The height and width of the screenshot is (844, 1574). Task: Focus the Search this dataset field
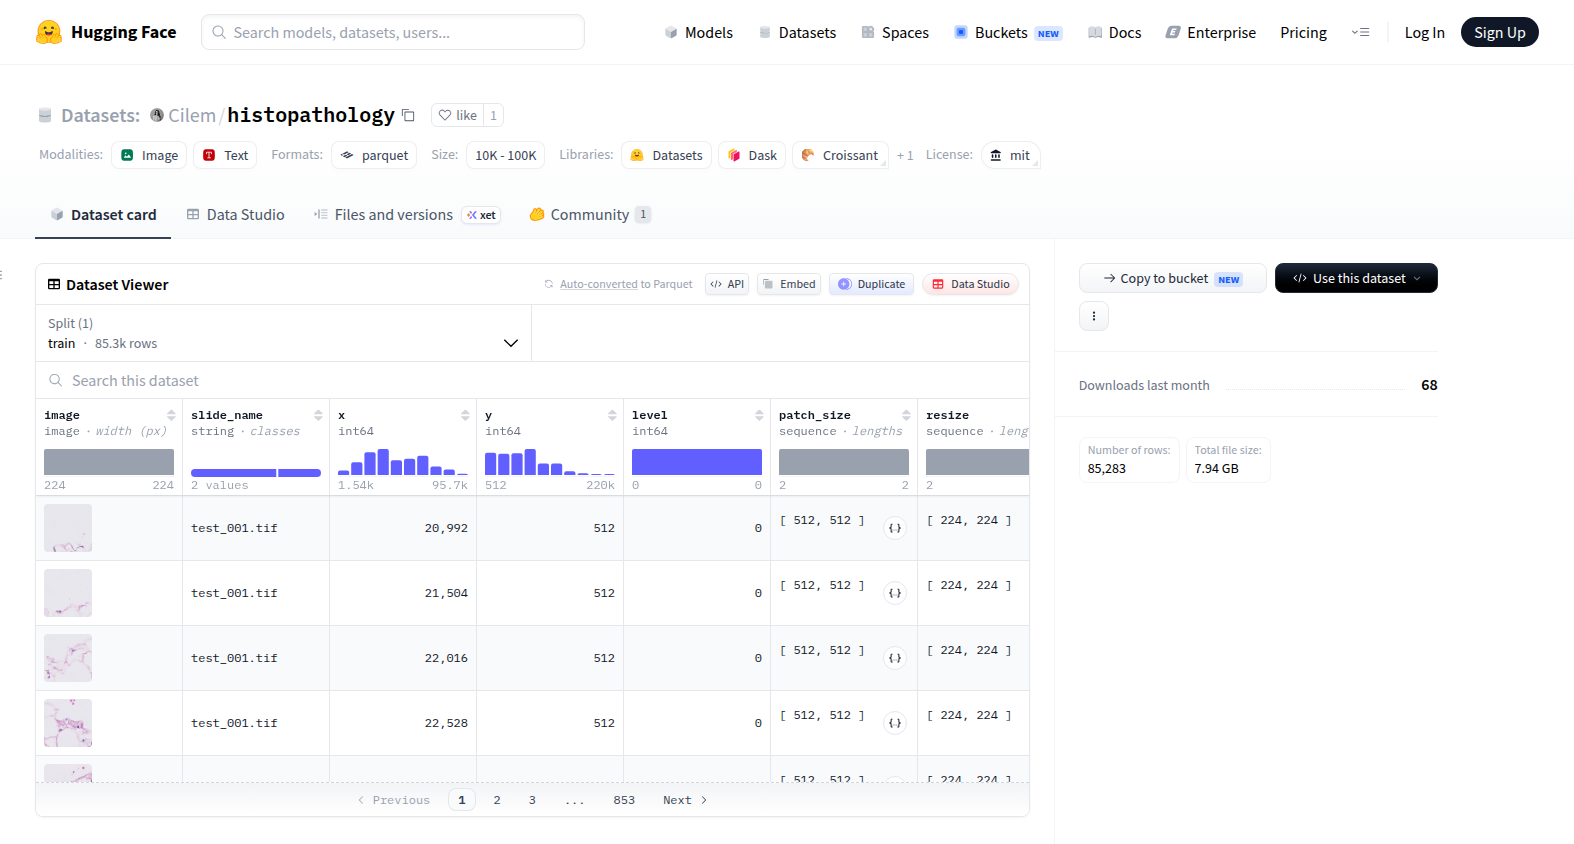[532, 380]
